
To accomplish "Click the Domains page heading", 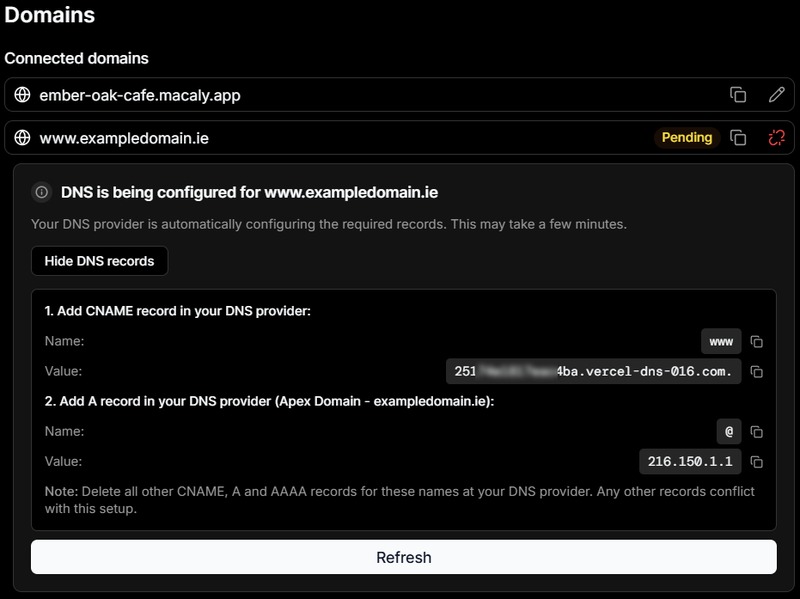I will pos(49,15).
